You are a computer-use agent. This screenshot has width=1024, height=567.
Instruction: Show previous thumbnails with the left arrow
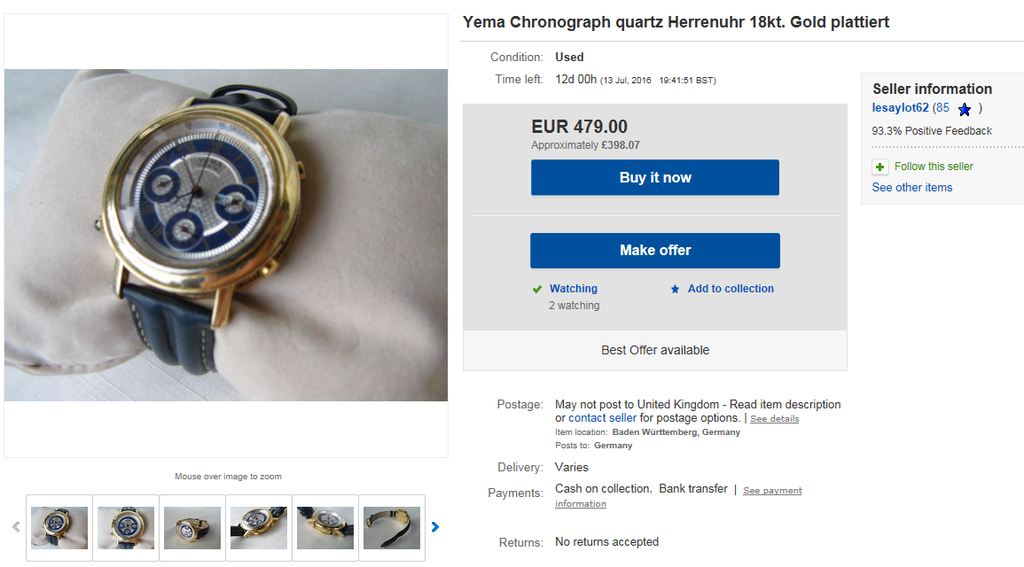point(15,527)
